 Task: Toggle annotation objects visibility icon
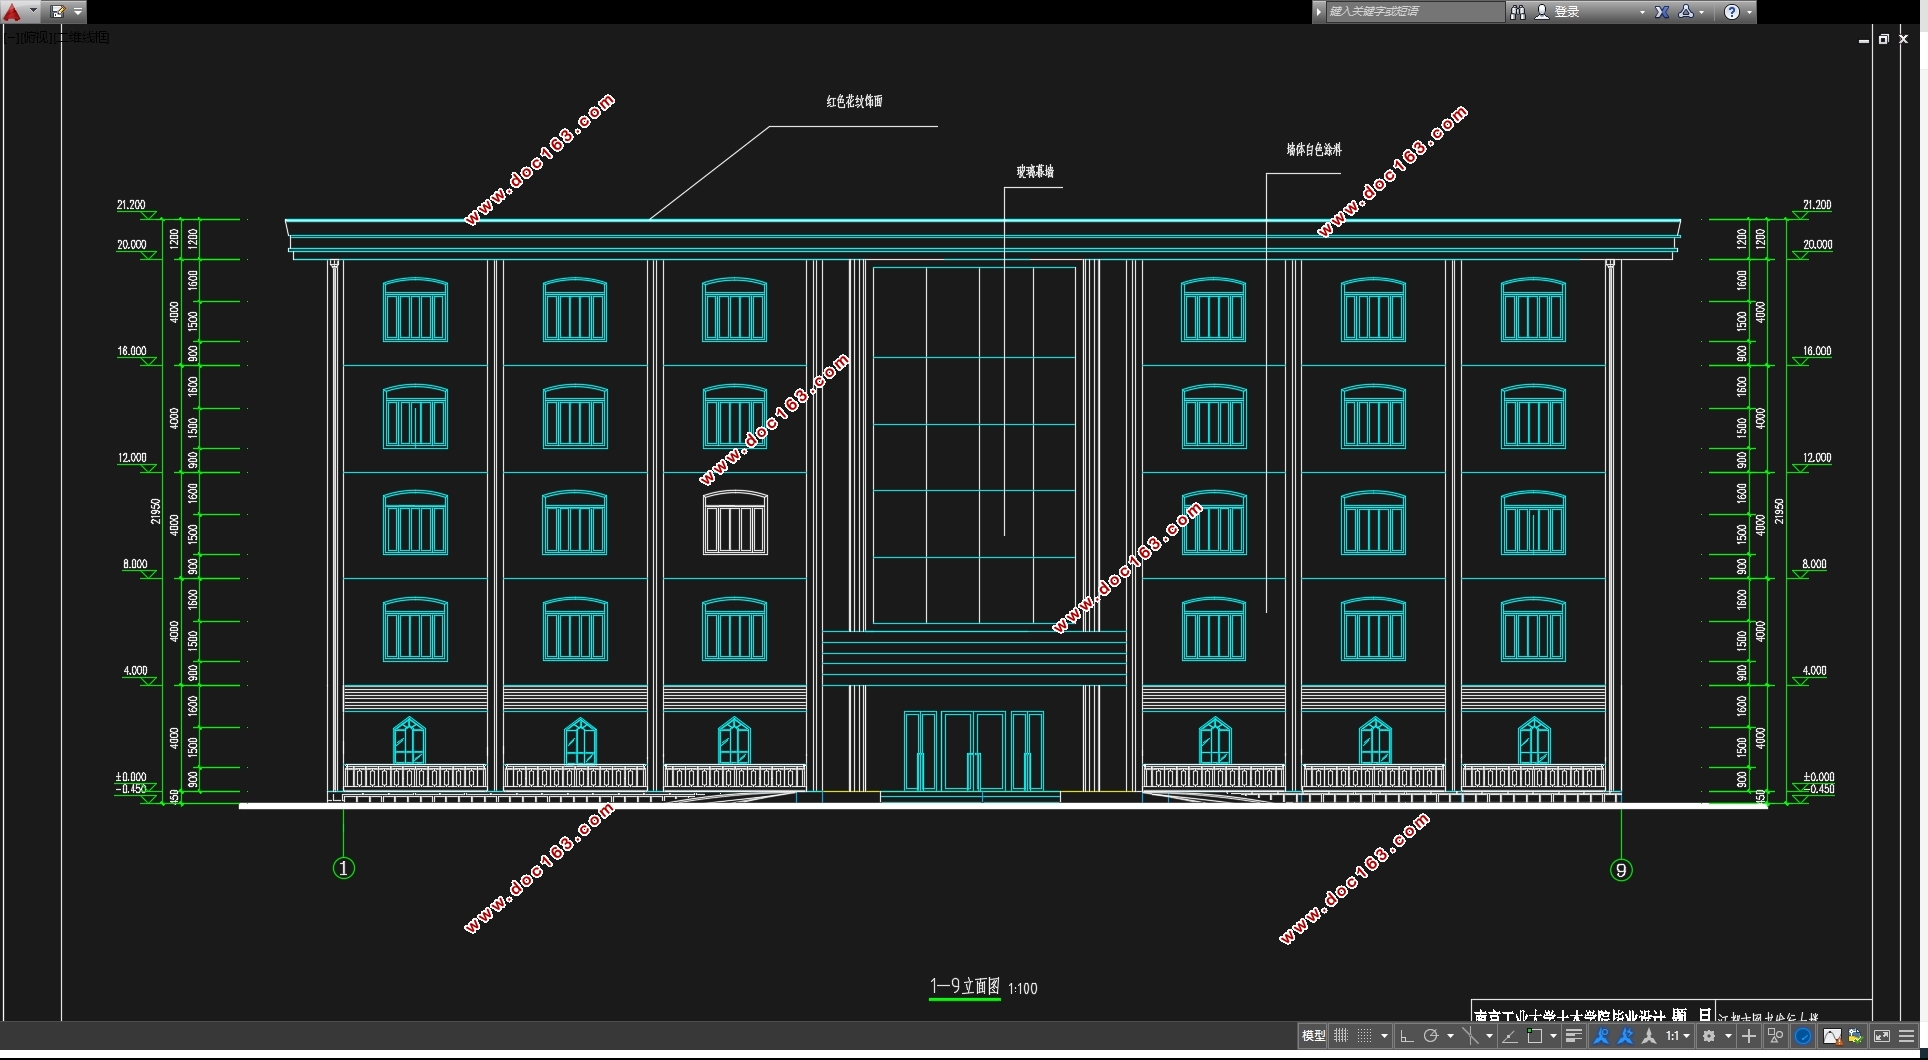tap(1601, 1036)
